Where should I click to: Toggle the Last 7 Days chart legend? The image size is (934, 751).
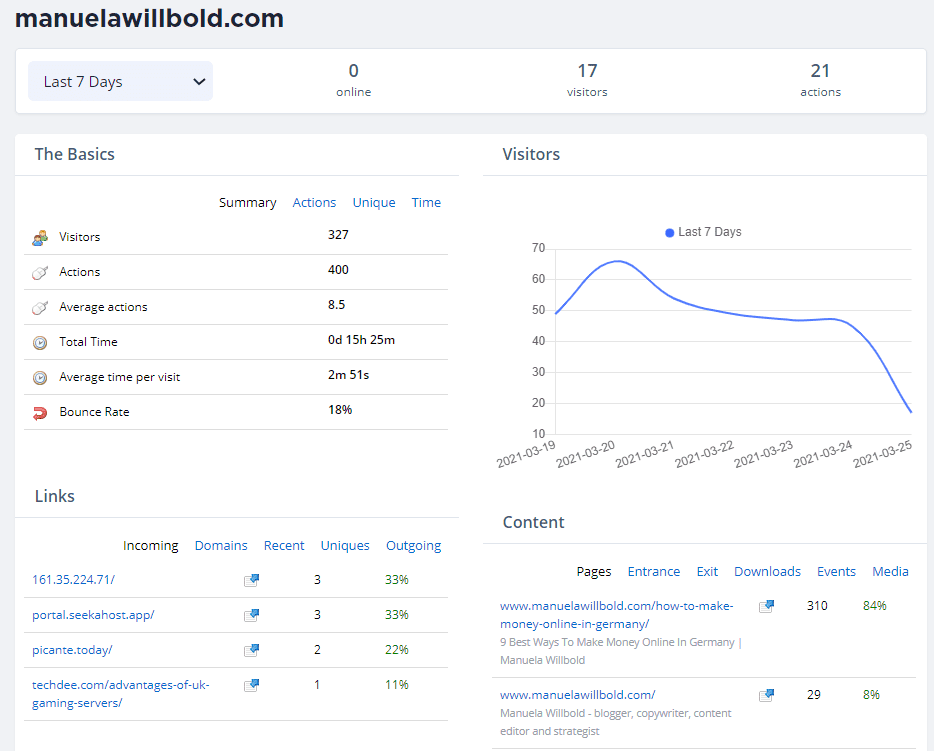pos(703,232)
